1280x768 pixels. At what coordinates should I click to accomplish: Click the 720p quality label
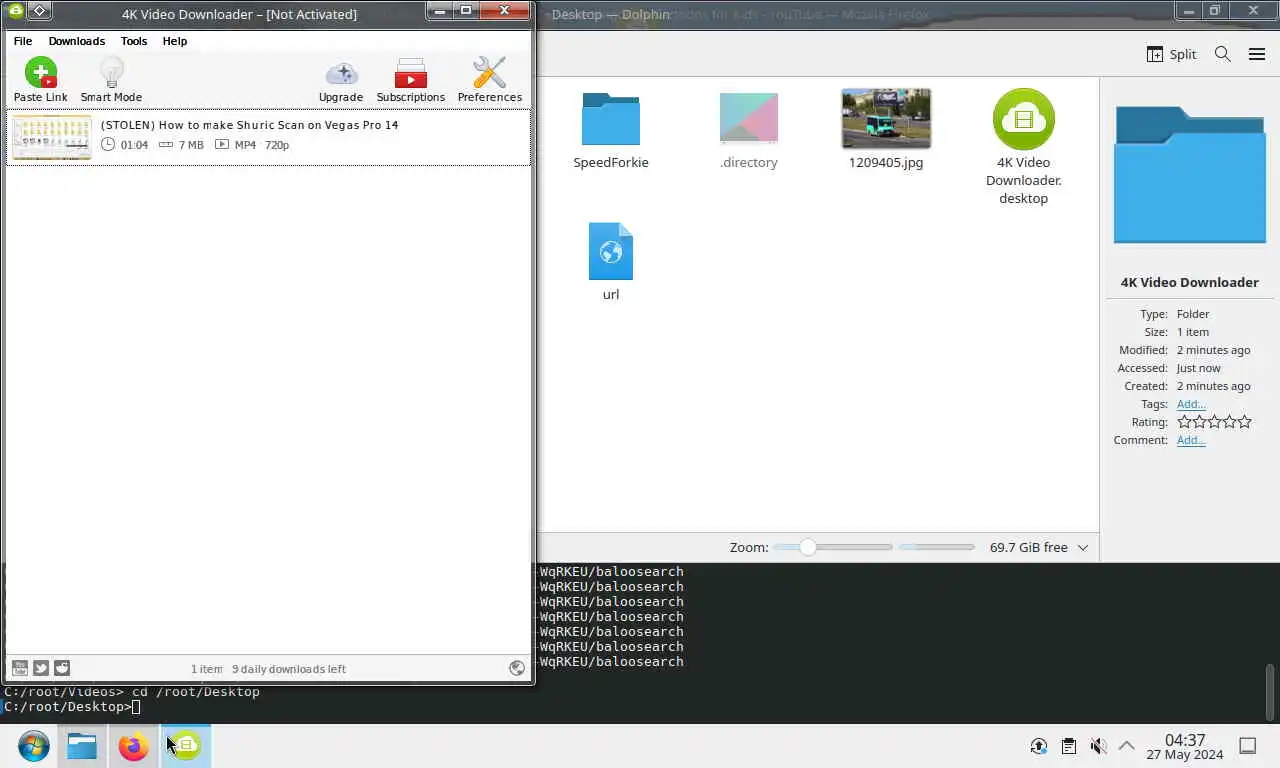coord(277,145)
